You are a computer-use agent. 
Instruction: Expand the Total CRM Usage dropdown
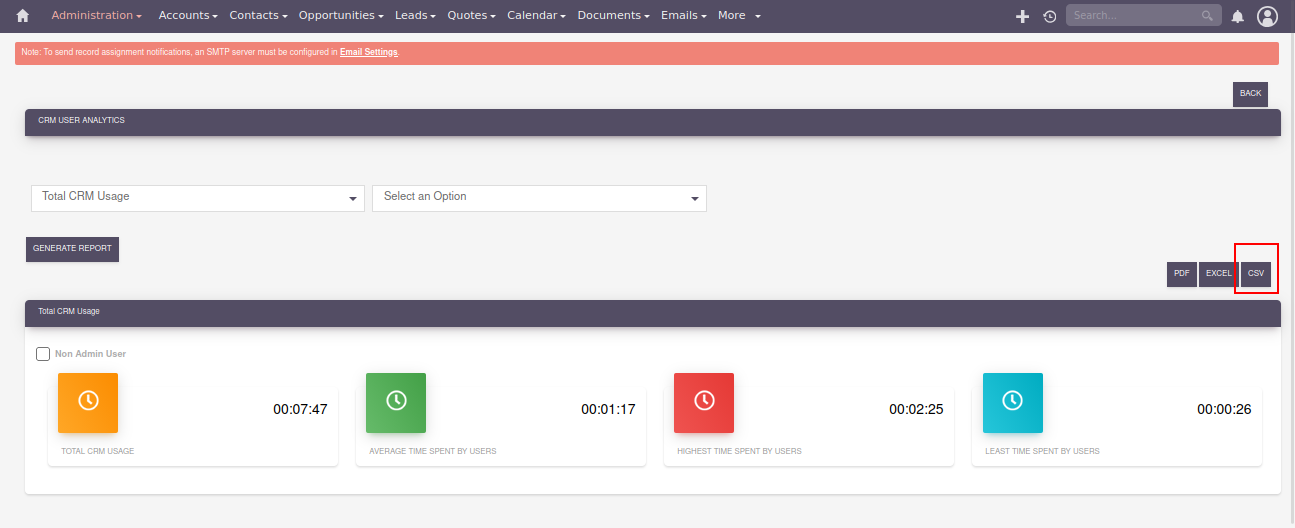coord(198,198)
